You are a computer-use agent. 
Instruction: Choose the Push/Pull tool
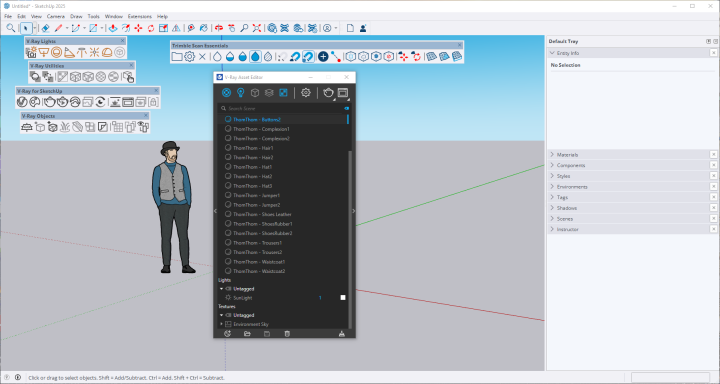click(x=112, y=28)
